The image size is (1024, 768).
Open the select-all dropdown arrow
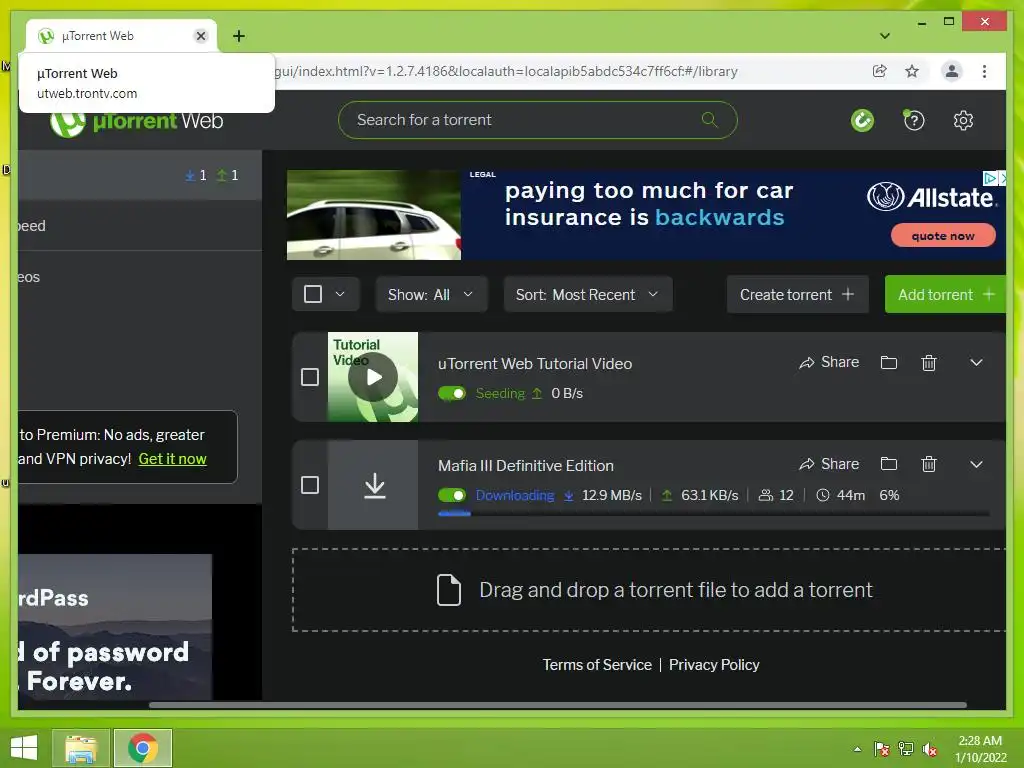click(x=340, y=294)
